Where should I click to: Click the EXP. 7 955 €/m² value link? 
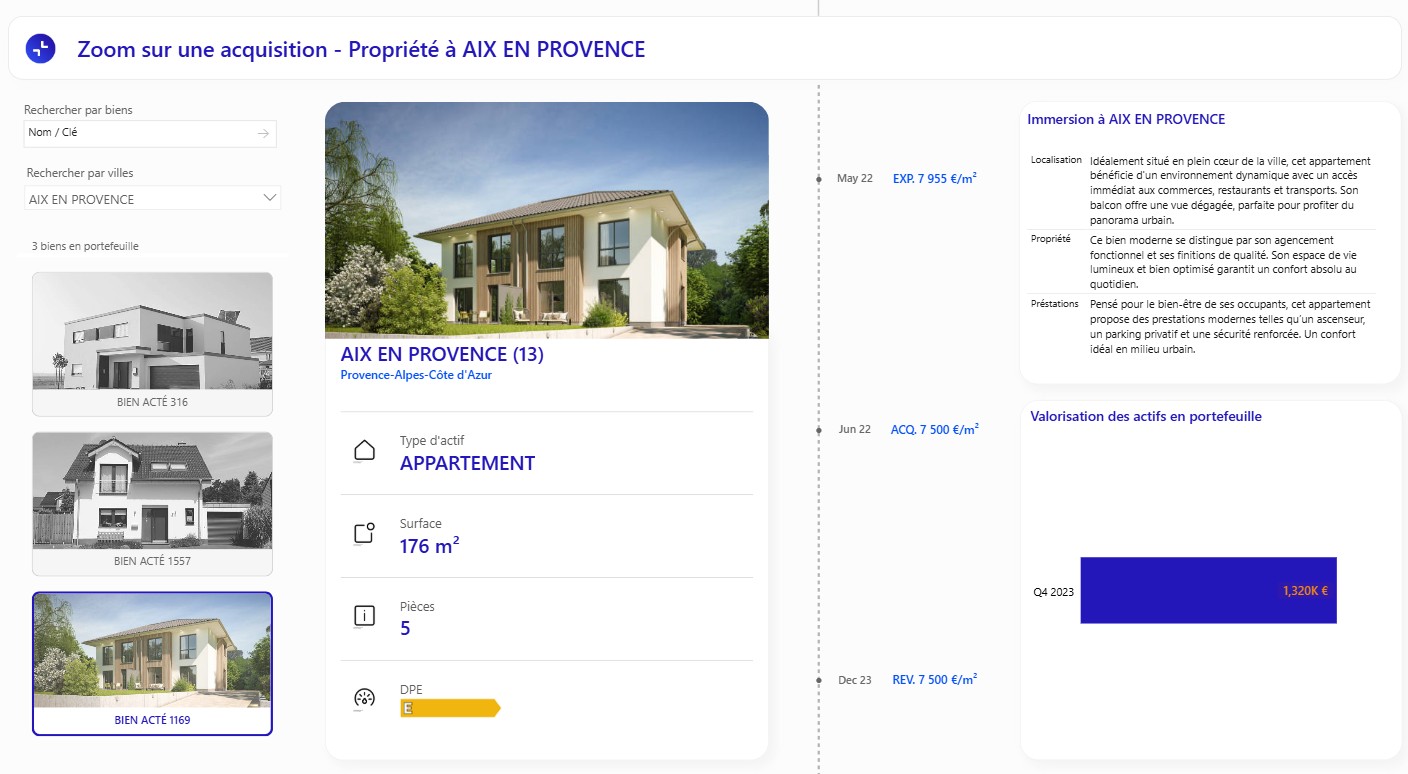(935, 178)
